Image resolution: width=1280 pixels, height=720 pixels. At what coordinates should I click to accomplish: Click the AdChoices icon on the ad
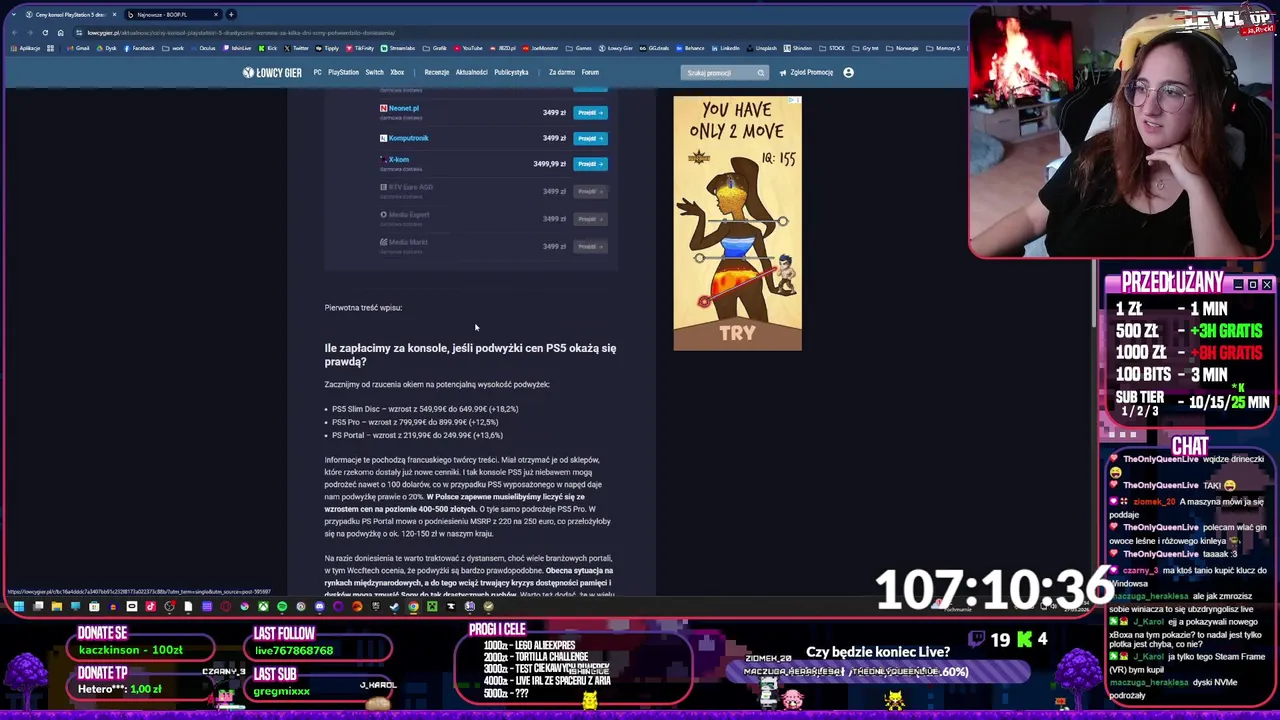point(796,101)
